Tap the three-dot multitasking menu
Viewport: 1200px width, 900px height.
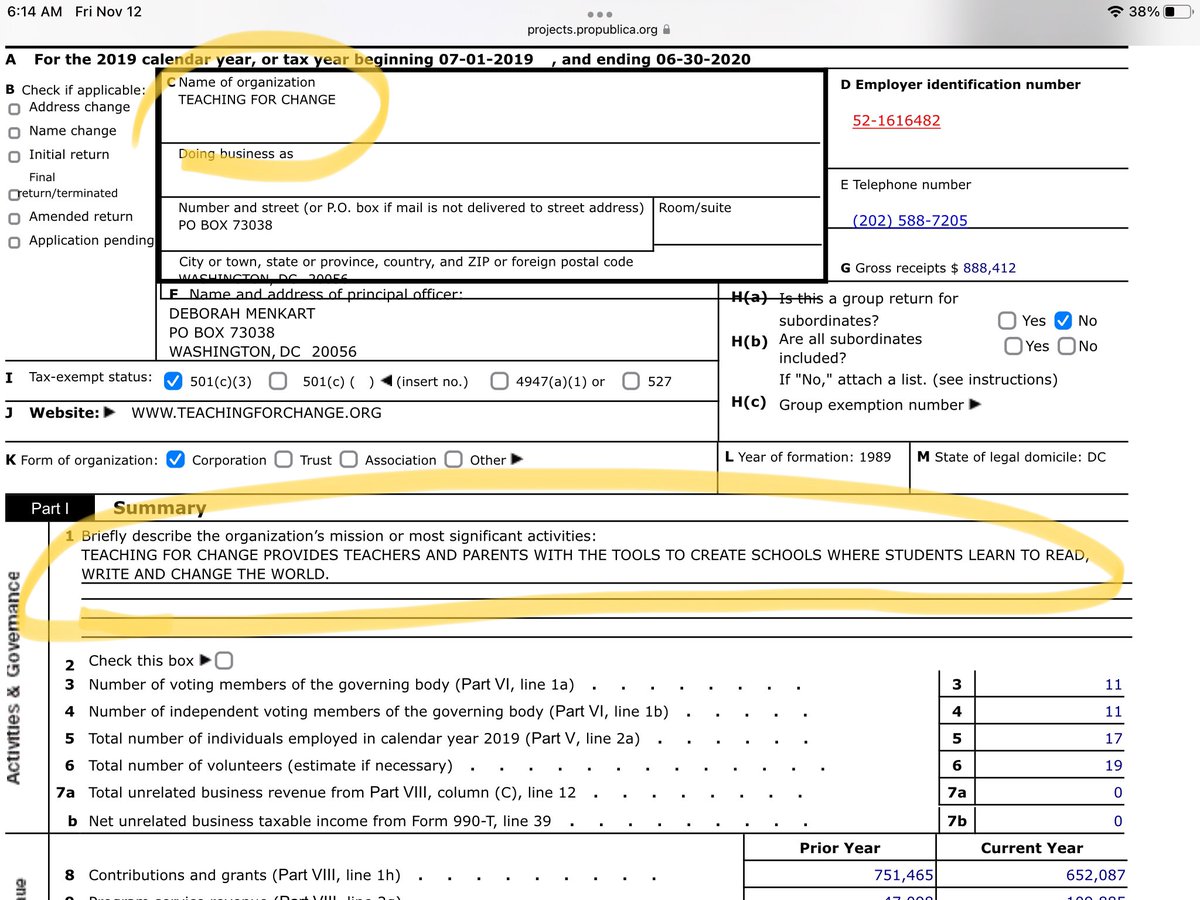click(599, 14)
